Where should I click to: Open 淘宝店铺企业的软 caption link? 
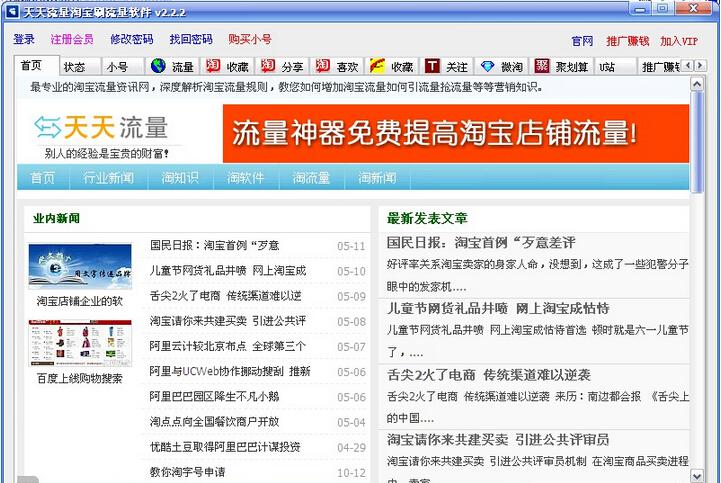[x=80, y=301]
